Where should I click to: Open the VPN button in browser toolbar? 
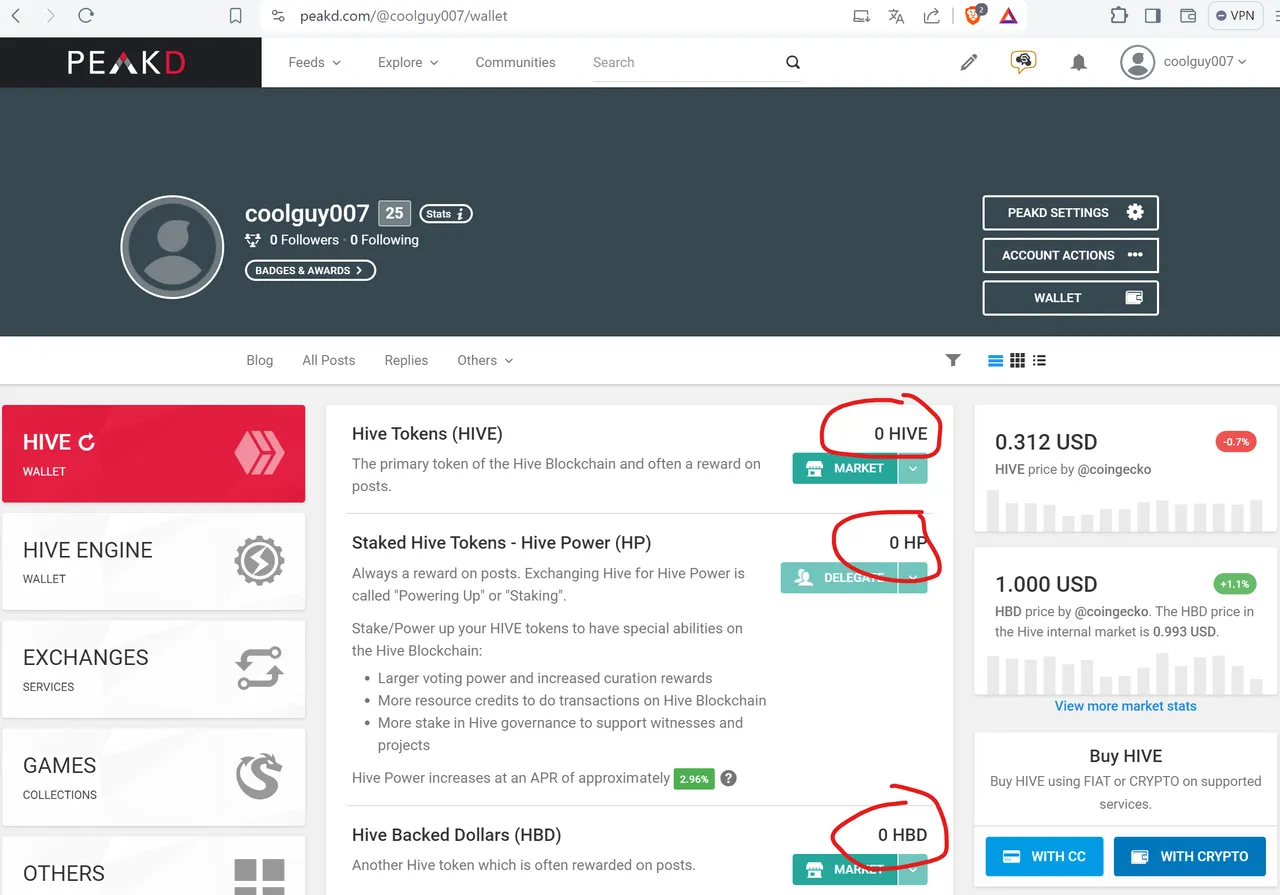tap(1235, 16)
